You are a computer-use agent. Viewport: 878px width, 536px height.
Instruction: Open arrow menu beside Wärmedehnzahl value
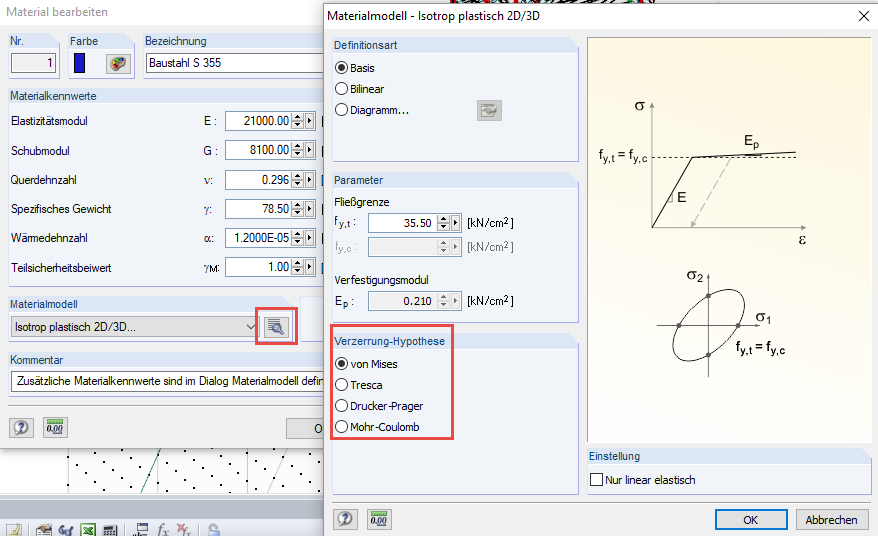309,238
